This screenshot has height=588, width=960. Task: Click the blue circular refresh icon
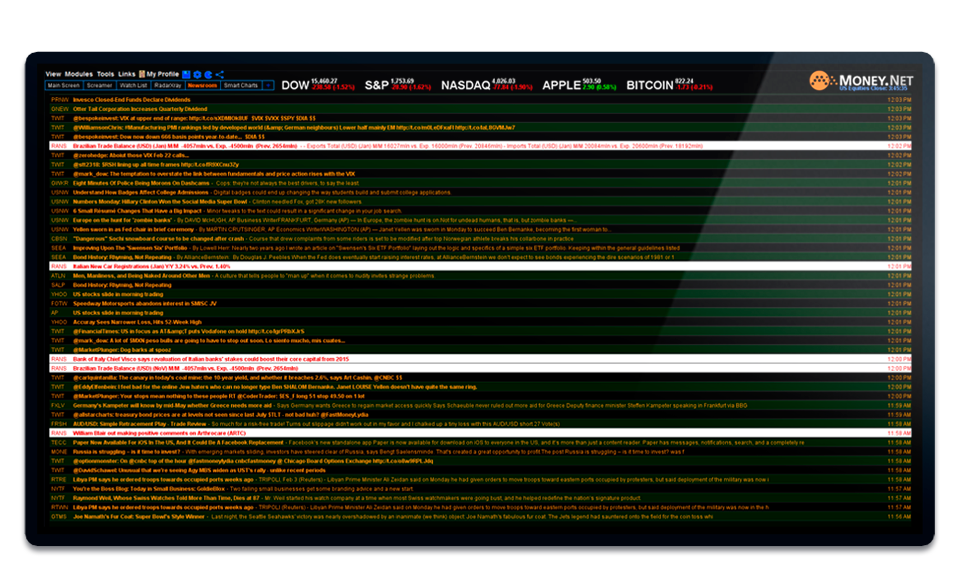(x=208, y=74)
